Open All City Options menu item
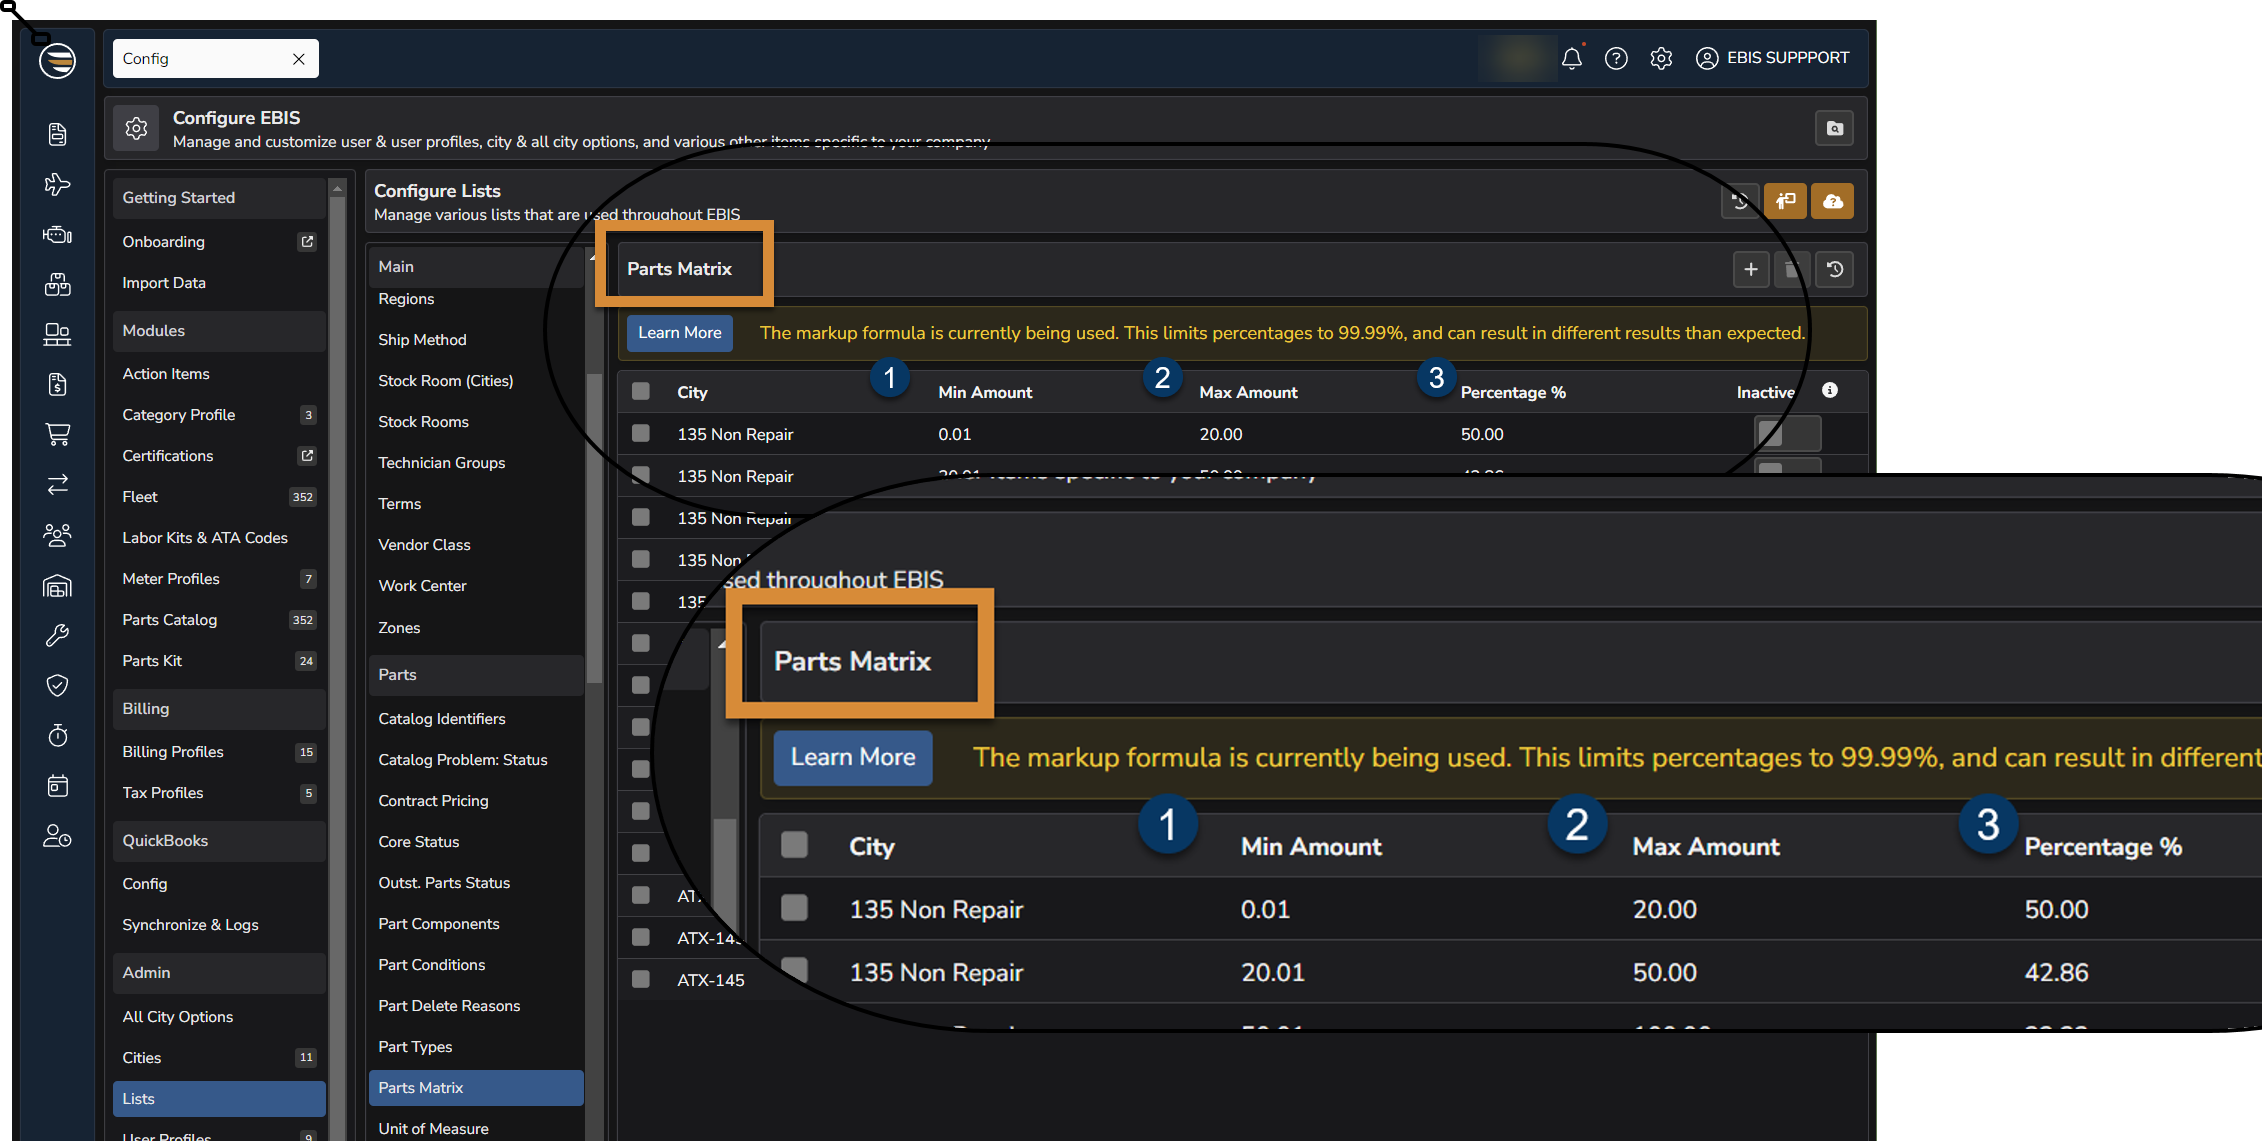Screen dimensions: 2262x1141 point(177,1016)
